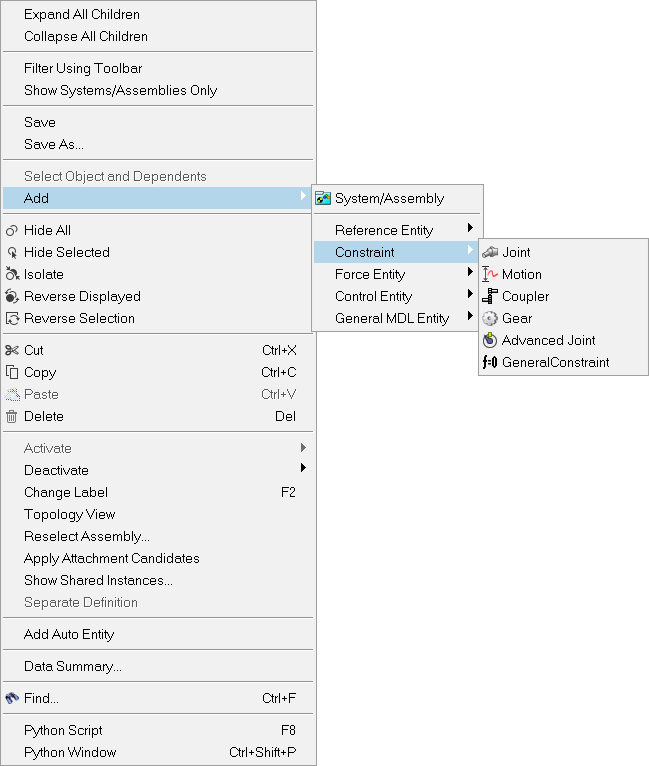Select Save As... from the menu
Screen dimensions: 649x766
54,144
